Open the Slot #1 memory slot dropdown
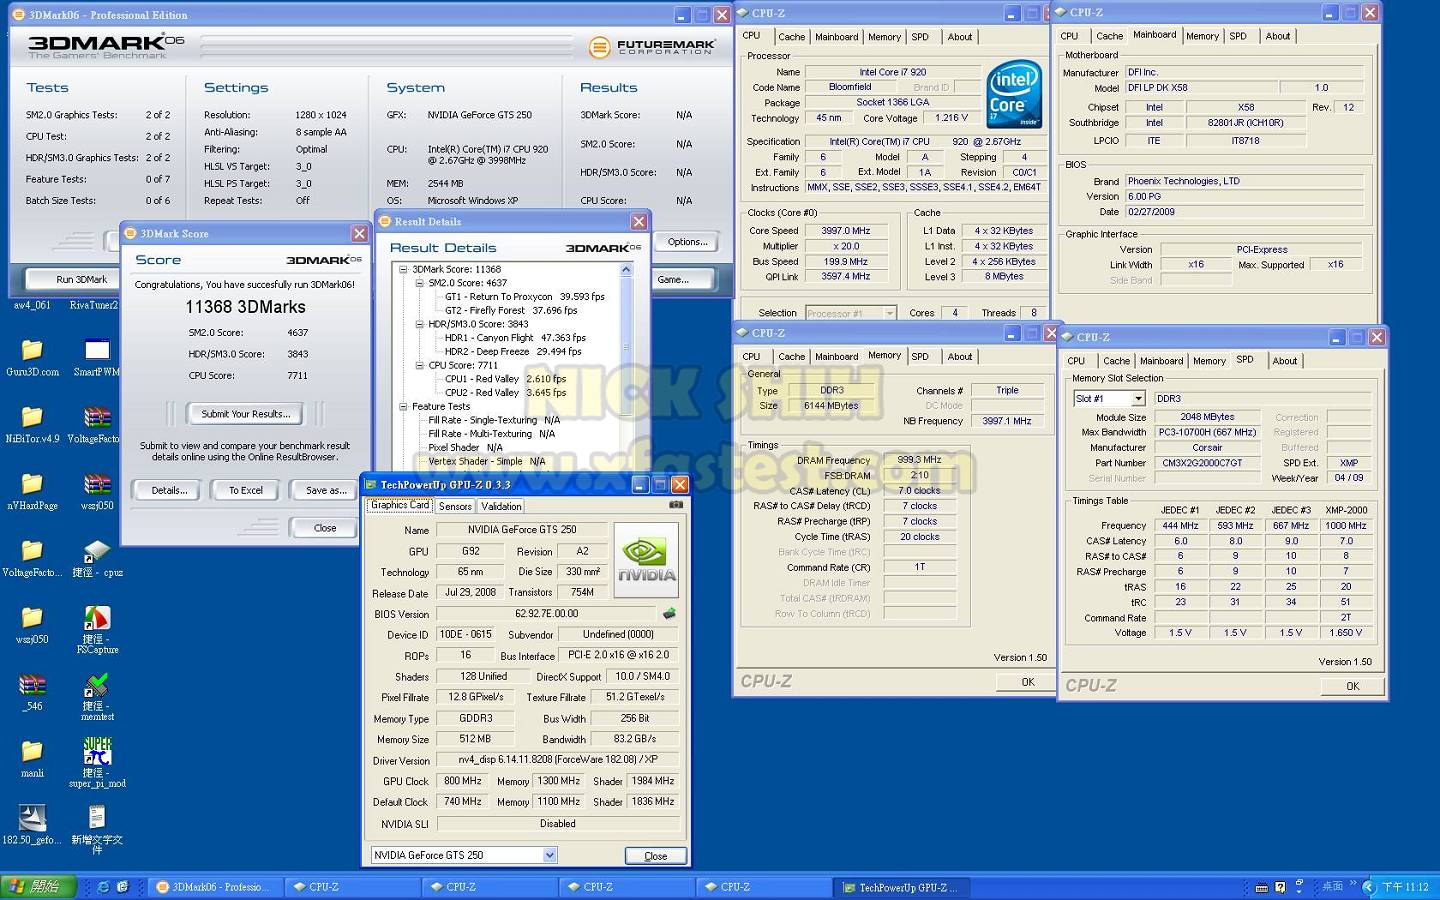 1138,398
